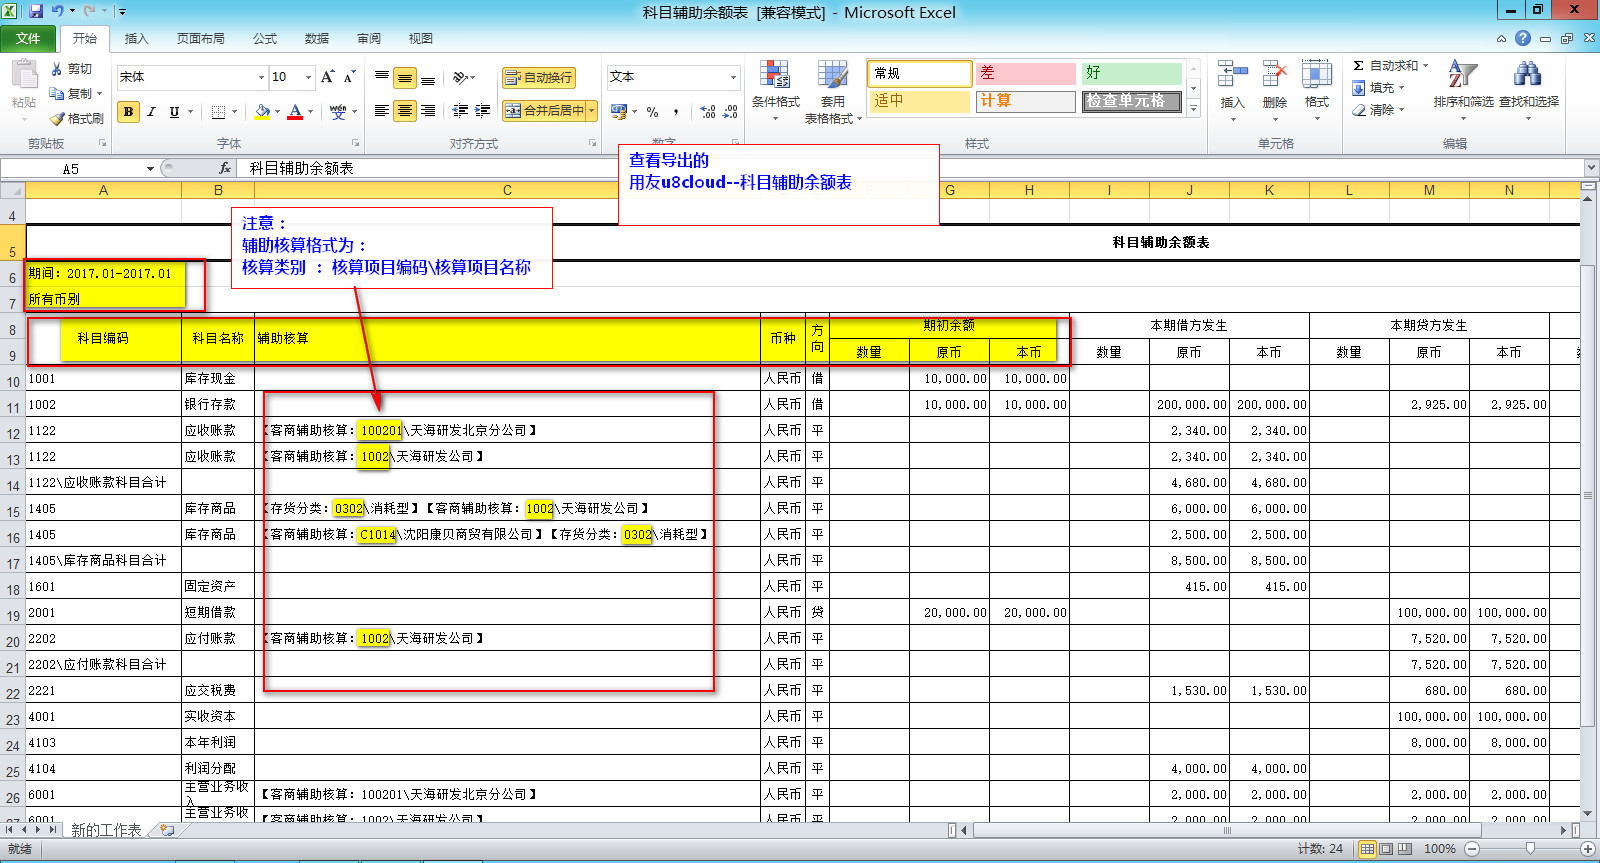Expand the font size dropdown
Viewport: 1600px width, 863px height.
click(308, 77)
